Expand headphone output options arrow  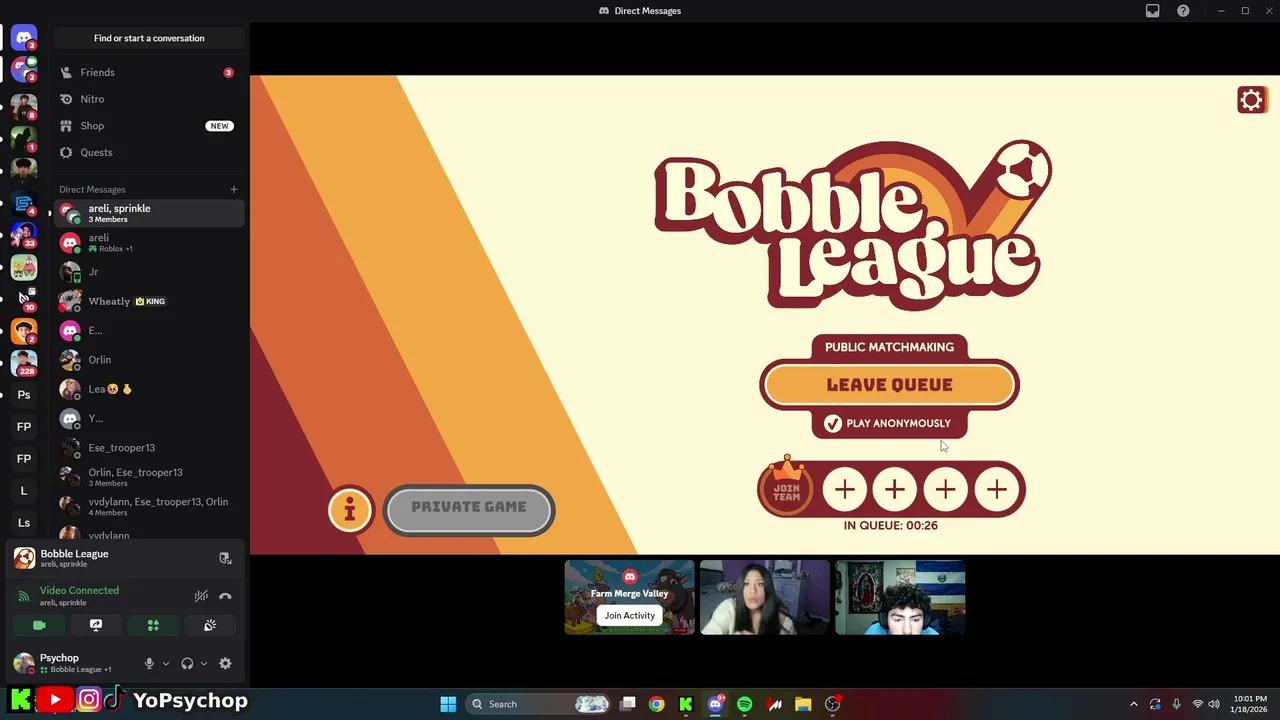click(x=204, y=663)
